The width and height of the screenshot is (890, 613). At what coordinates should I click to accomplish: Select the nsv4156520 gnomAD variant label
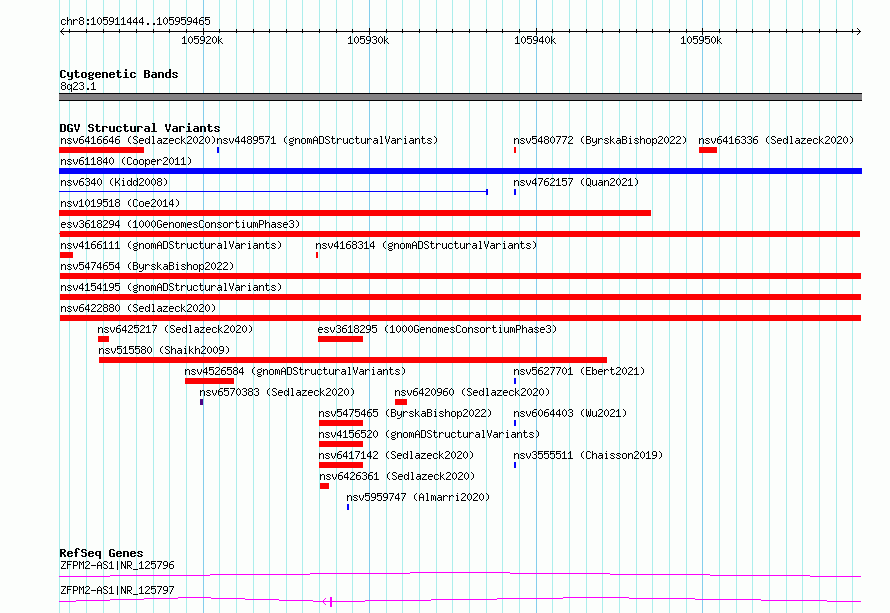(429, 434)
